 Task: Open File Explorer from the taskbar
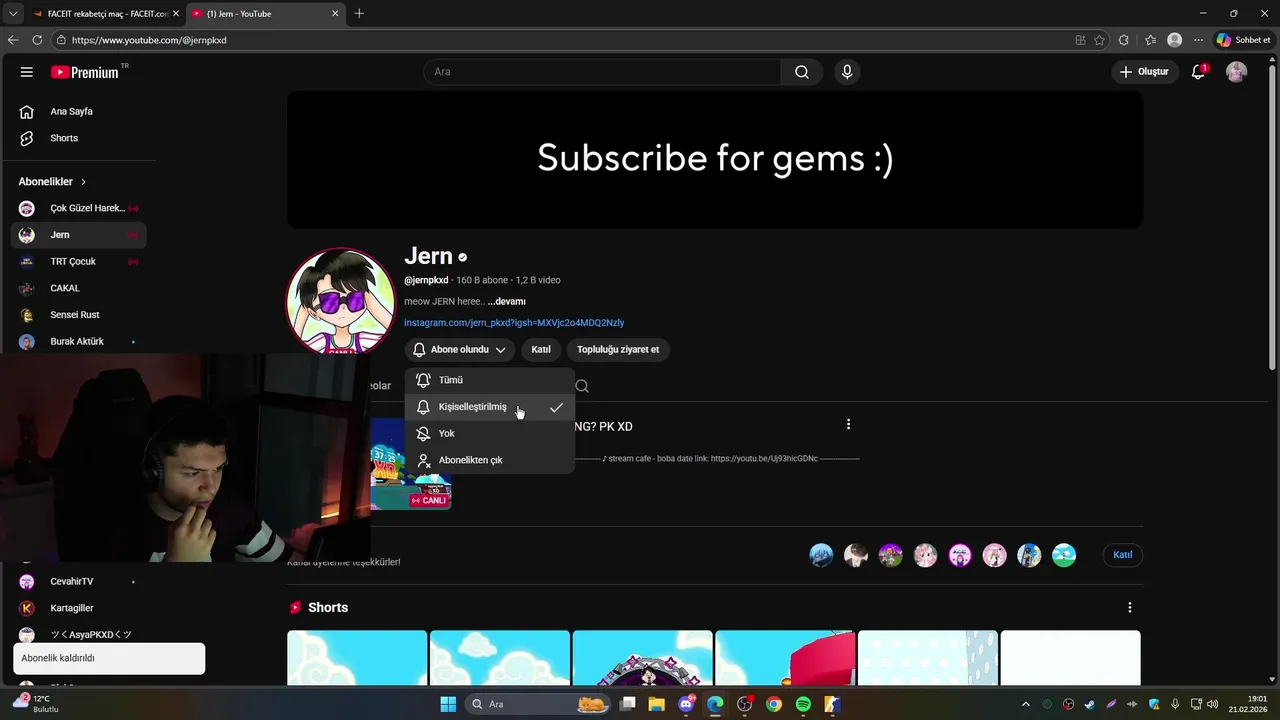(657, 704)
